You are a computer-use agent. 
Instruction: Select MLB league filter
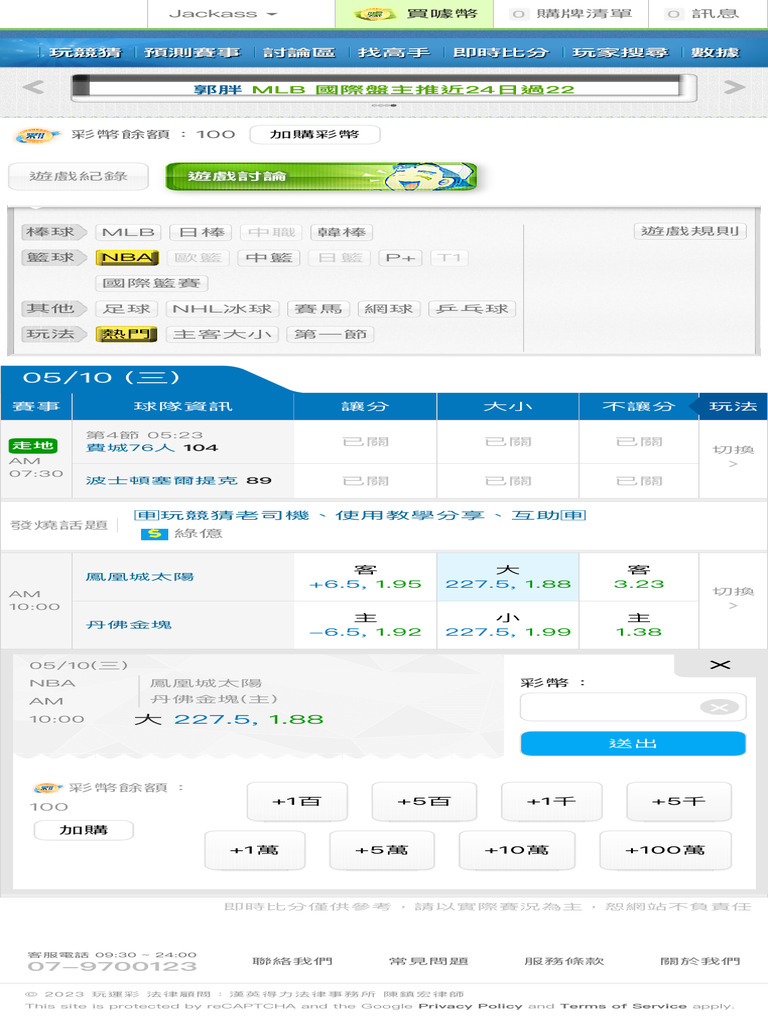tap(128, 232)
